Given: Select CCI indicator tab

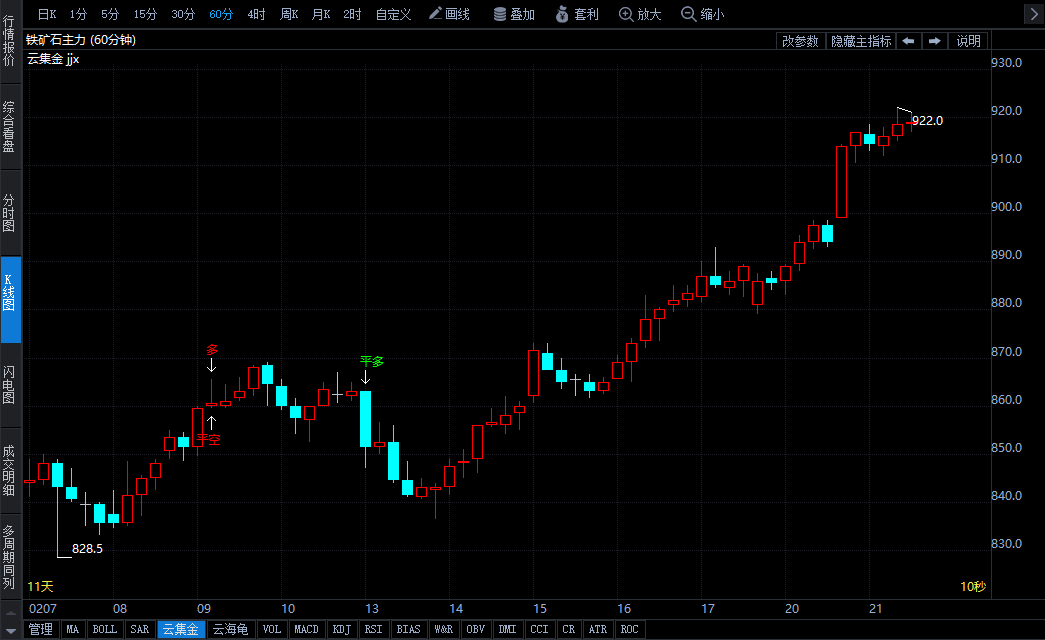Looking at the screenshot, I should click(540, 629).
